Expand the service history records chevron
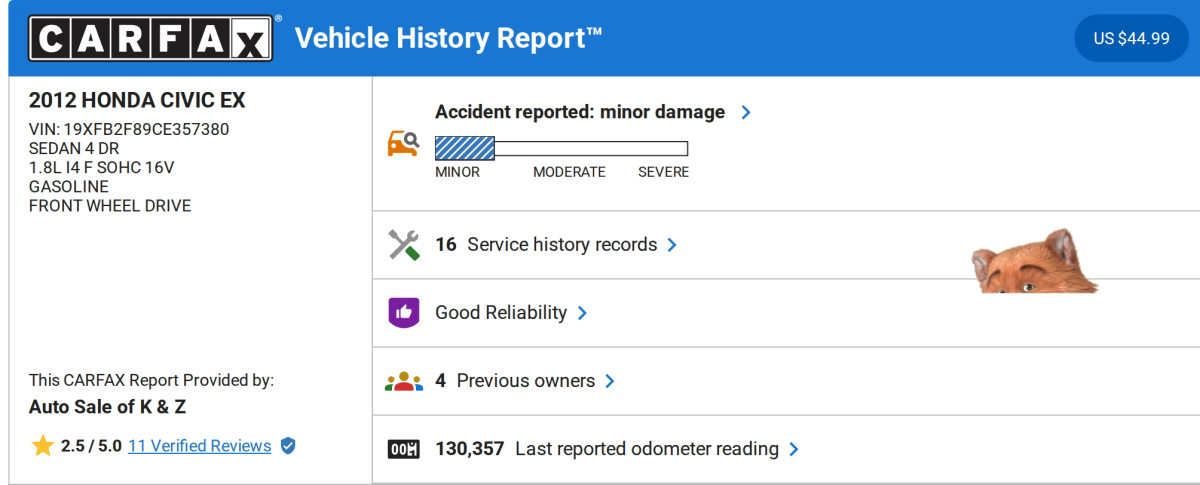This screenshot has width=1200, height=485. (672, 245)
